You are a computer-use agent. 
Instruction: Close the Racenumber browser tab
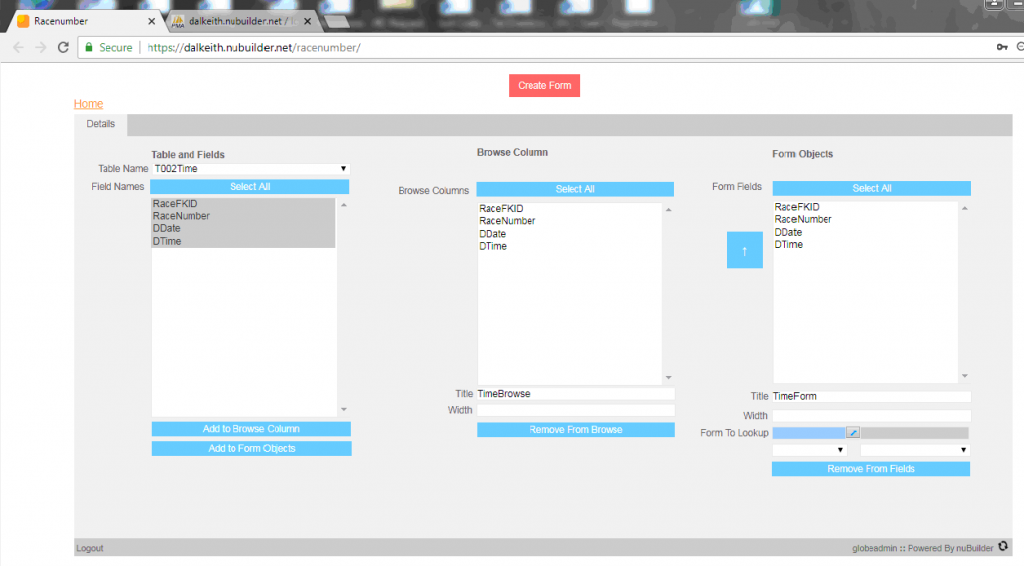(x=152, y=22)
